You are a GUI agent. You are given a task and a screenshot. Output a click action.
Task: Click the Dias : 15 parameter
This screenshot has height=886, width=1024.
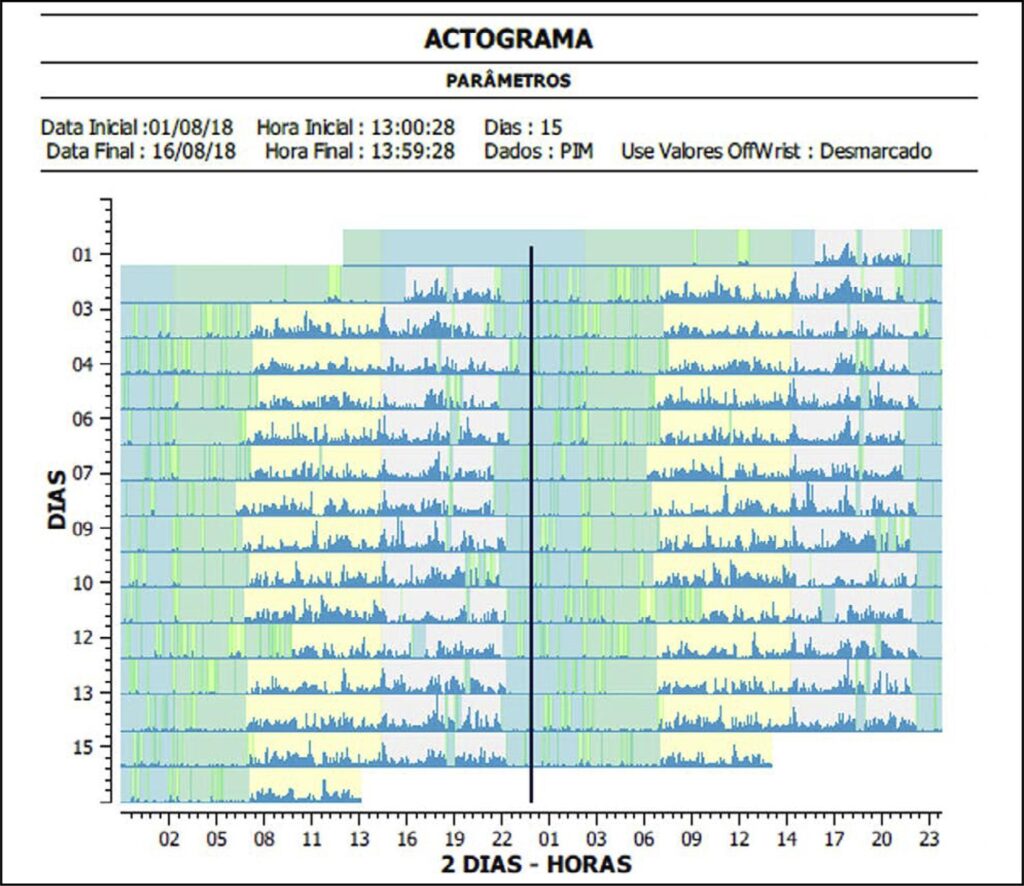(523, 128)
